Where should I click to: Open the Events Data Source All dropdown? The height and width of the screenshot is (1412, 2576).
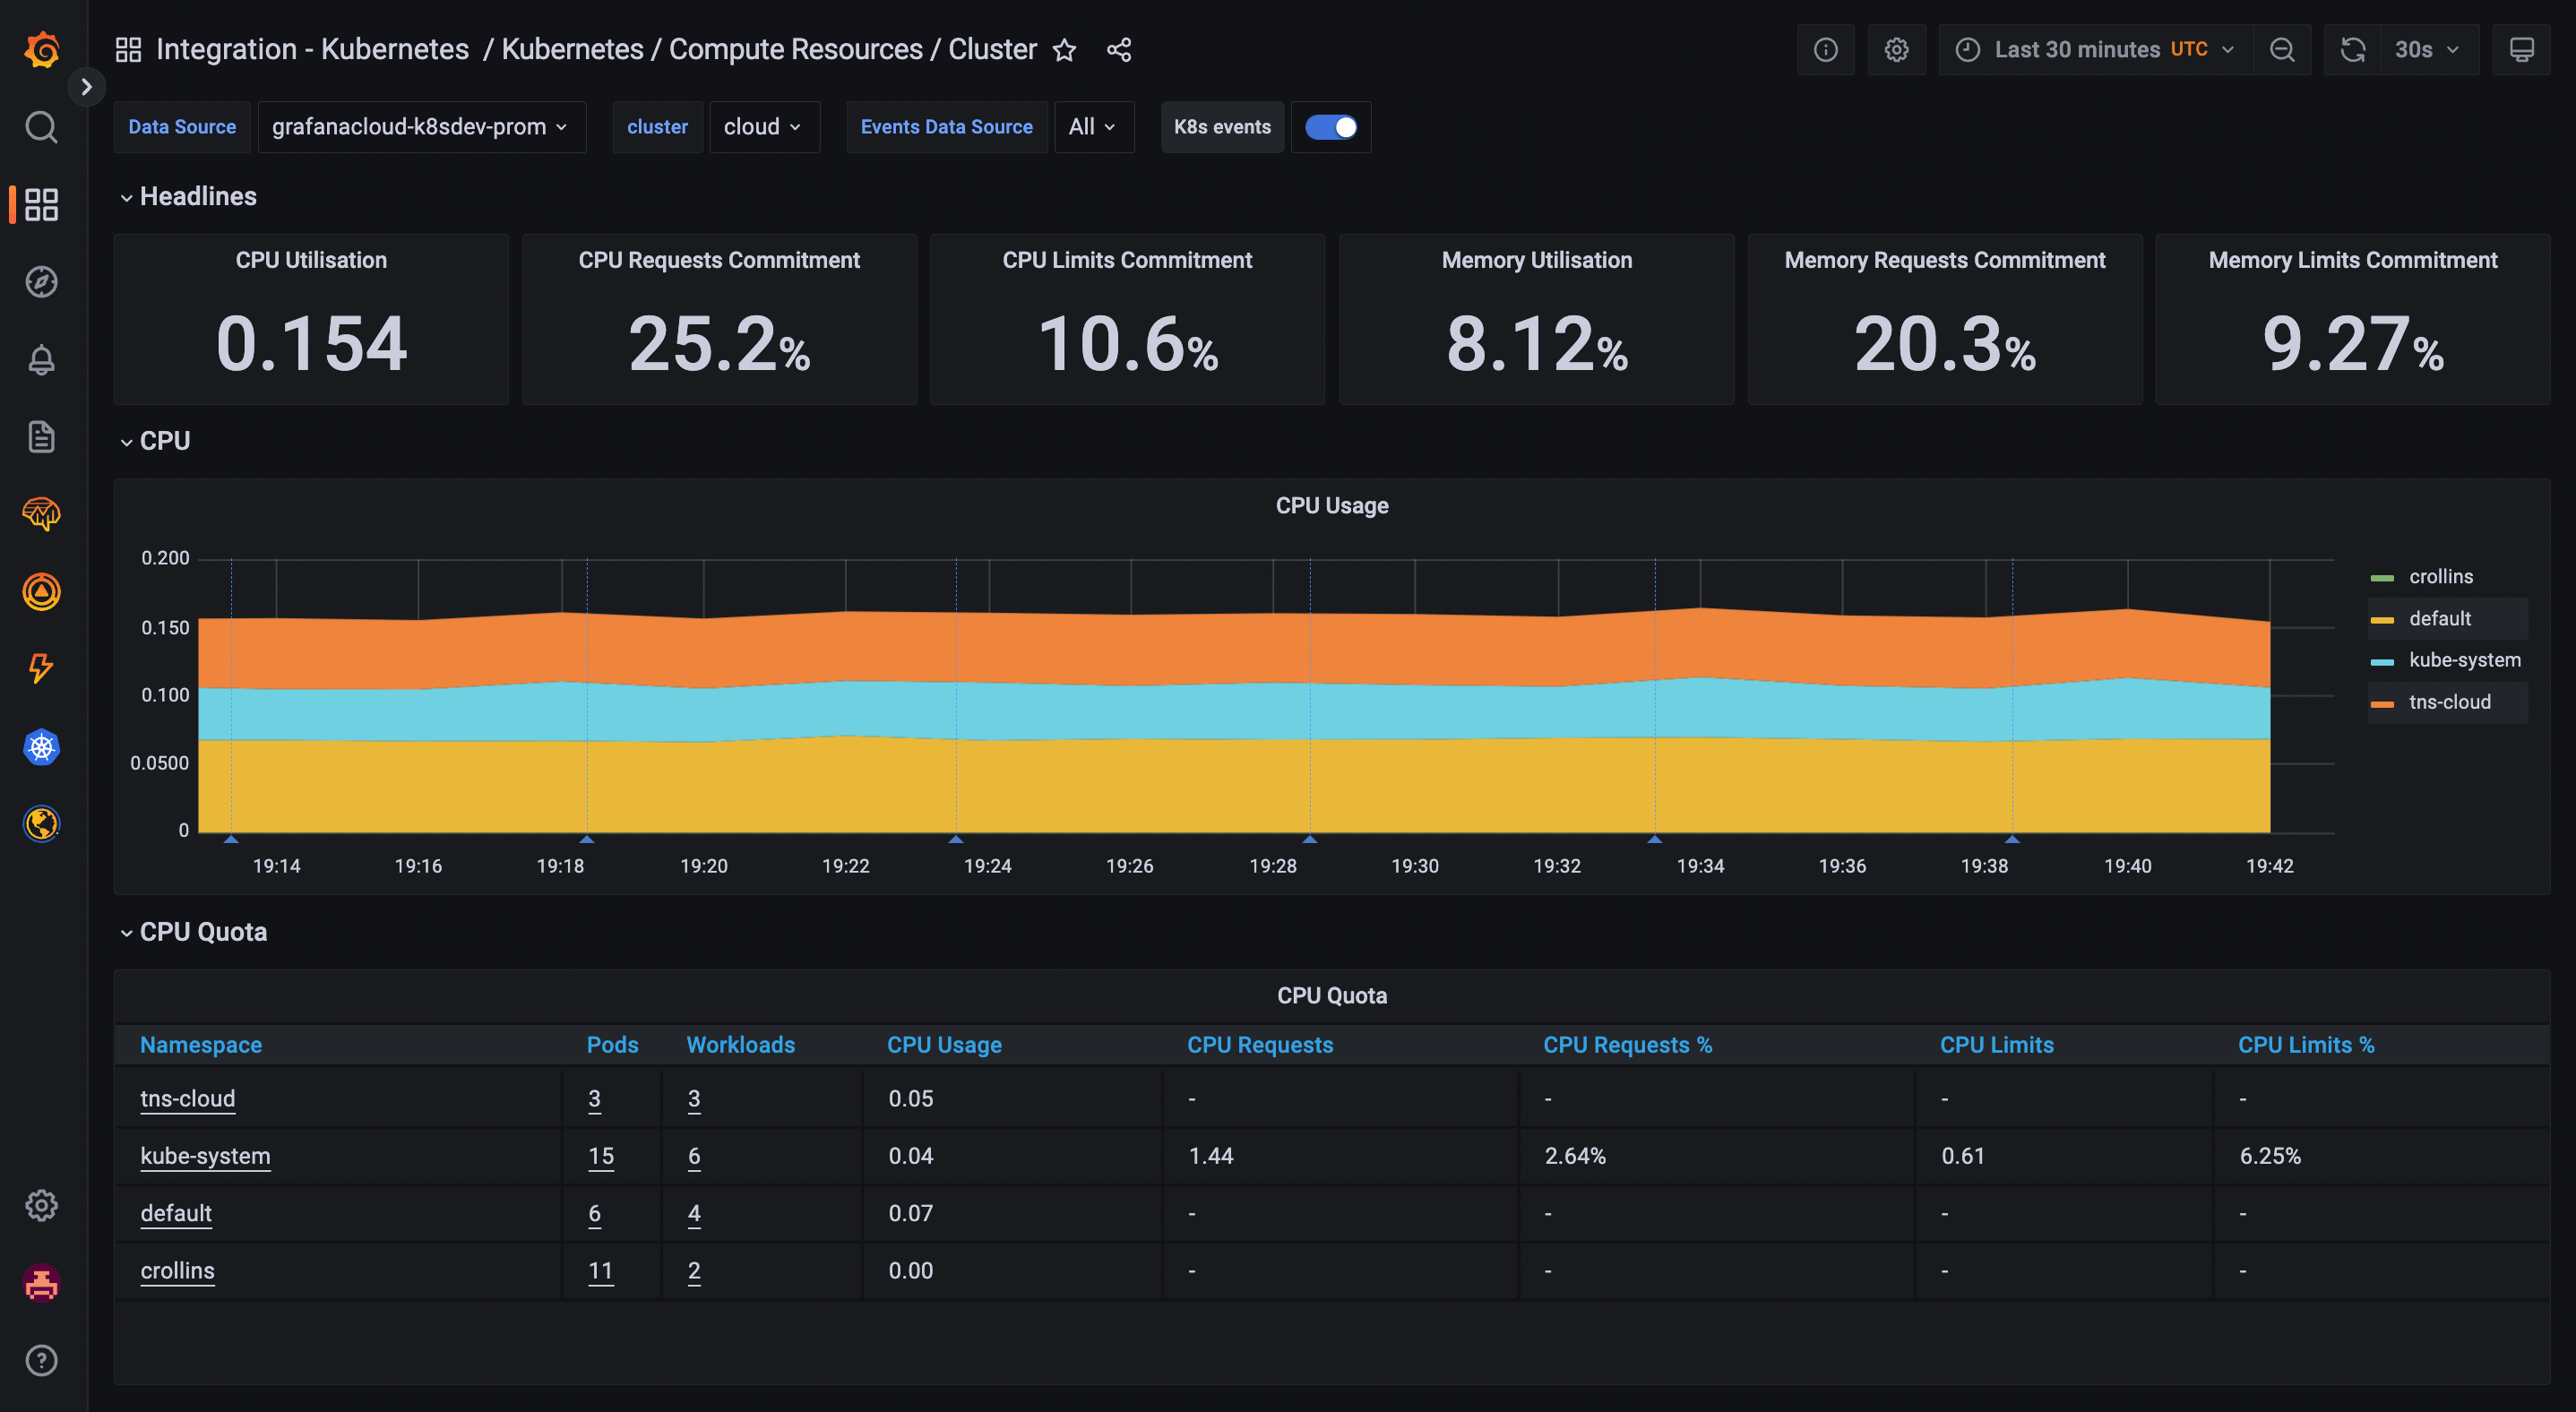click(x=1093, y=127)
